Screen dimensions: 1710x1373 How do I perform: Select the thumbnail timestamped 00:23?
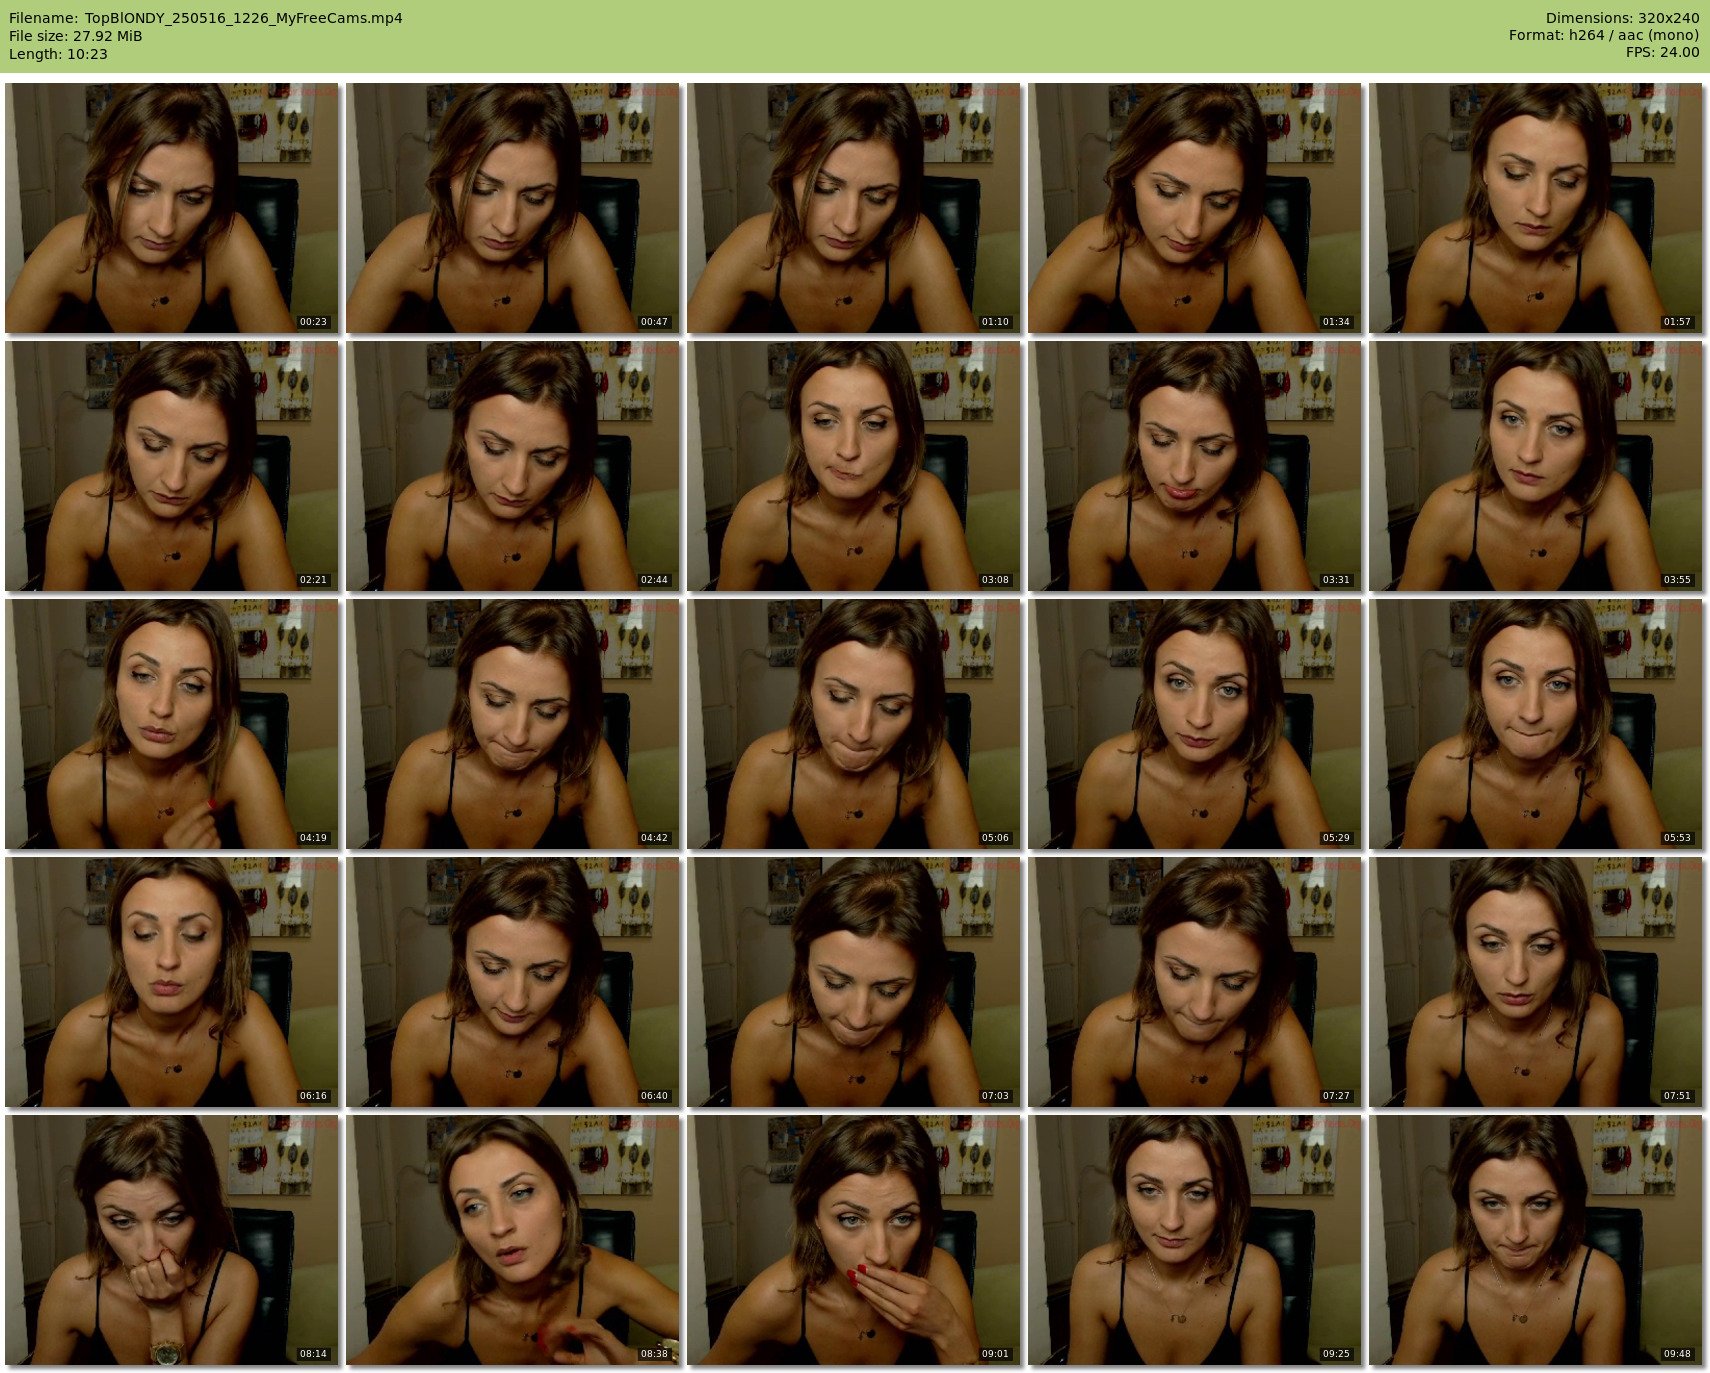tap(172, 207)
